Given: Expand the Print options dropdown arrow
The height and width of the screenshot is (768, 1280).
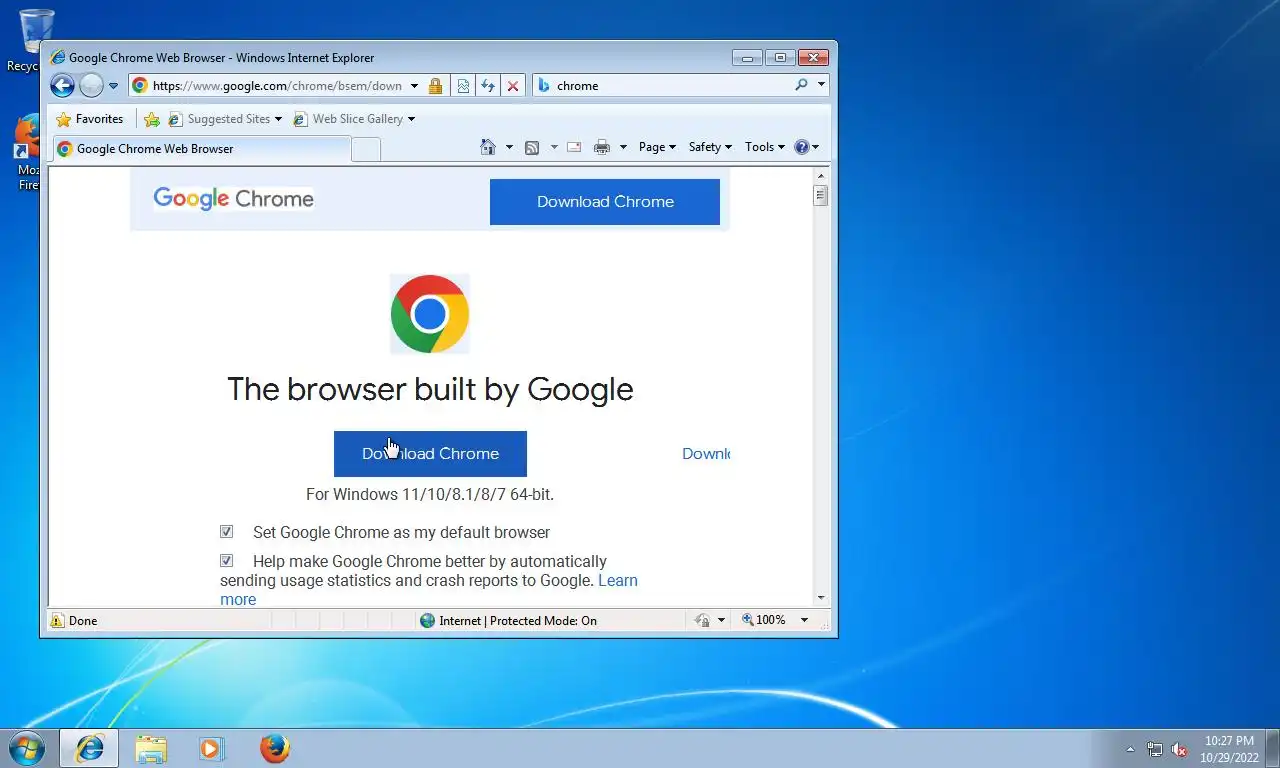Looking at the screenshot, I should (623, 147).
